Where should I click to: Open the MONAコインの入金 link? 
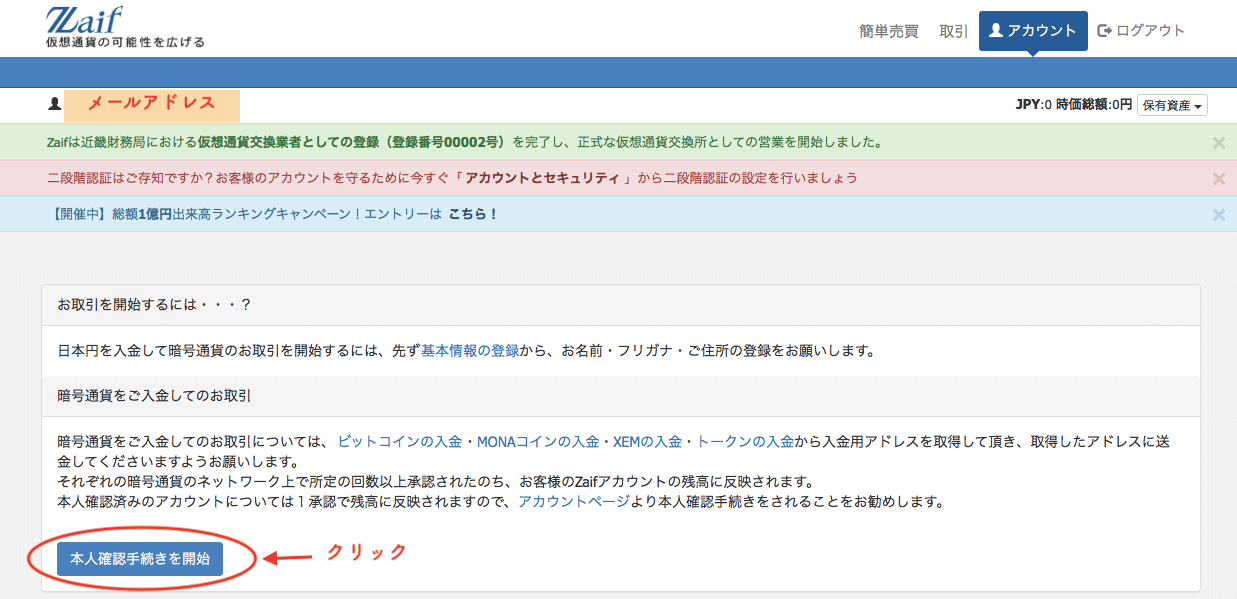point(537,441)
